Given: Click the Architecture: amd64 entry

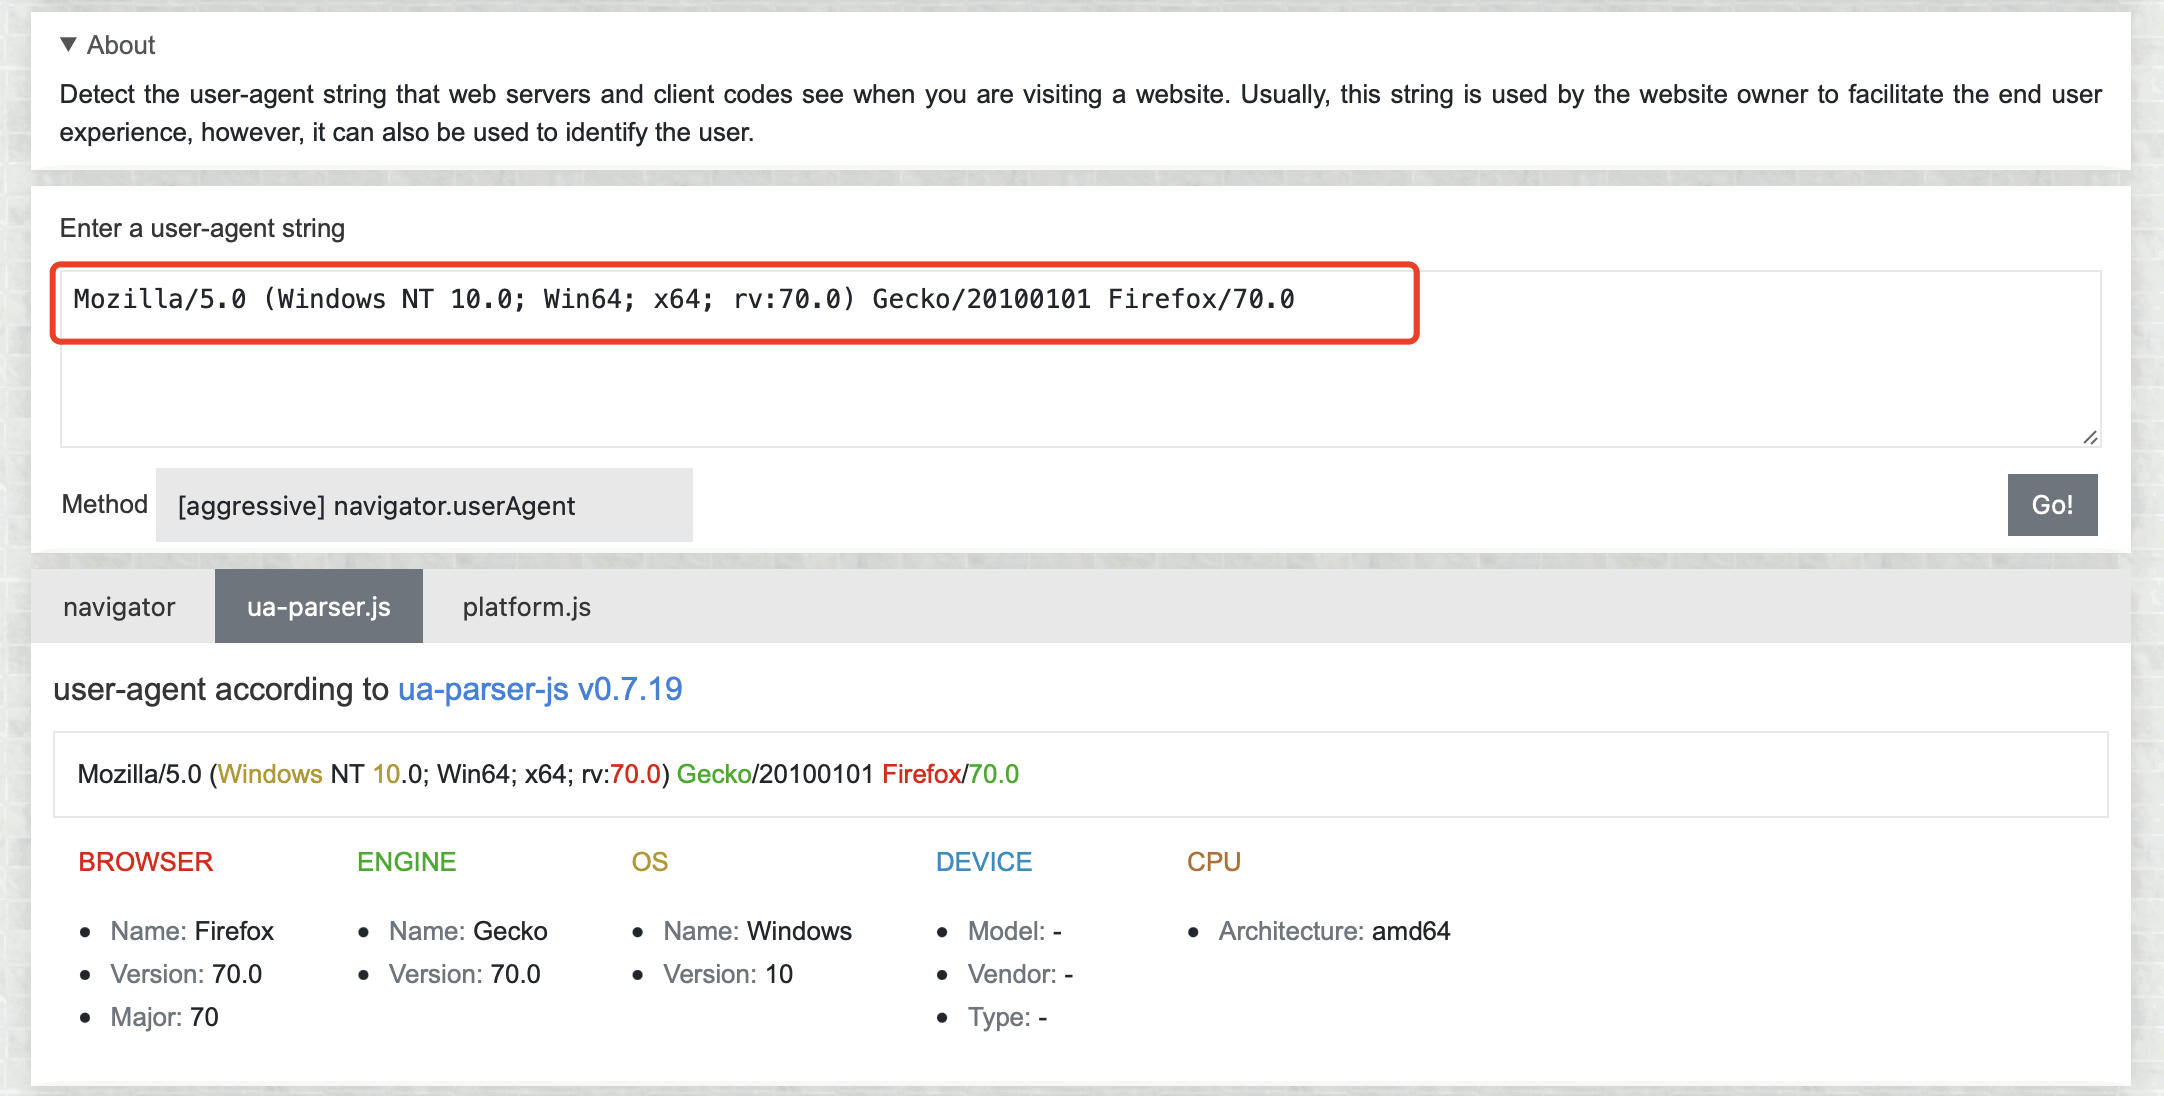Looking at the screenshot, I should click(1333, 931).
